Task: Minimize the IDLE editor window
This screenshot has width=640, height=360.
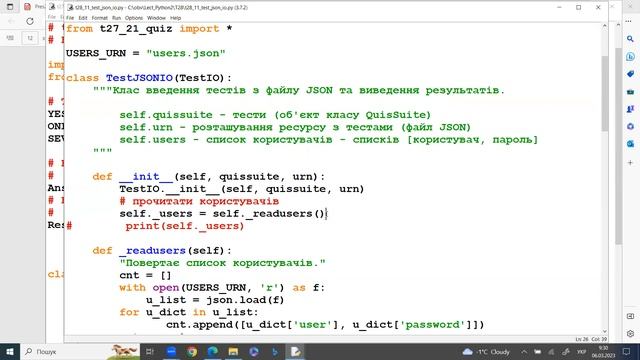Action: (x=560, y=7)
